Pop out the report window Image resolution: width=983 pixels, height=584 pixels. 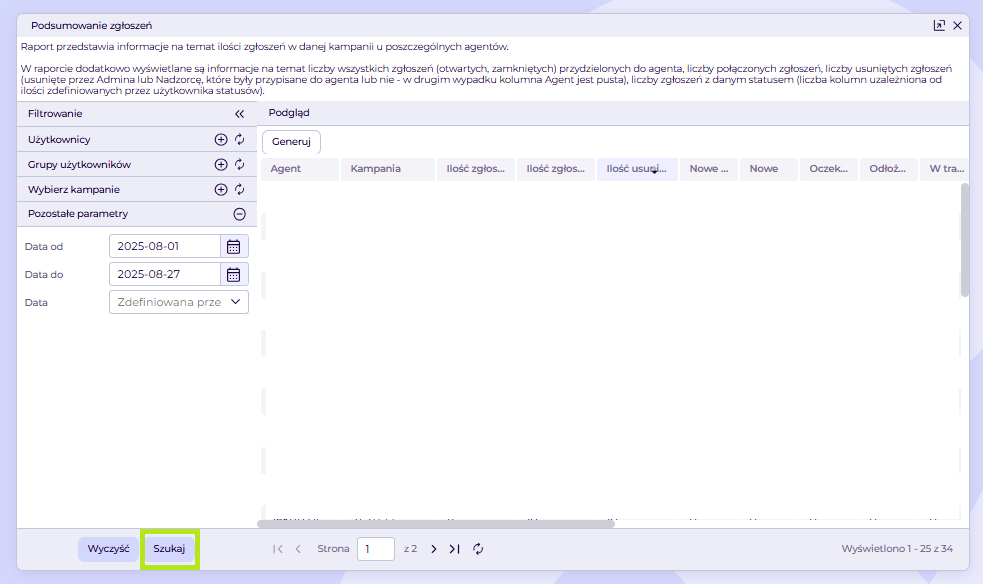[x=939, y=26]
